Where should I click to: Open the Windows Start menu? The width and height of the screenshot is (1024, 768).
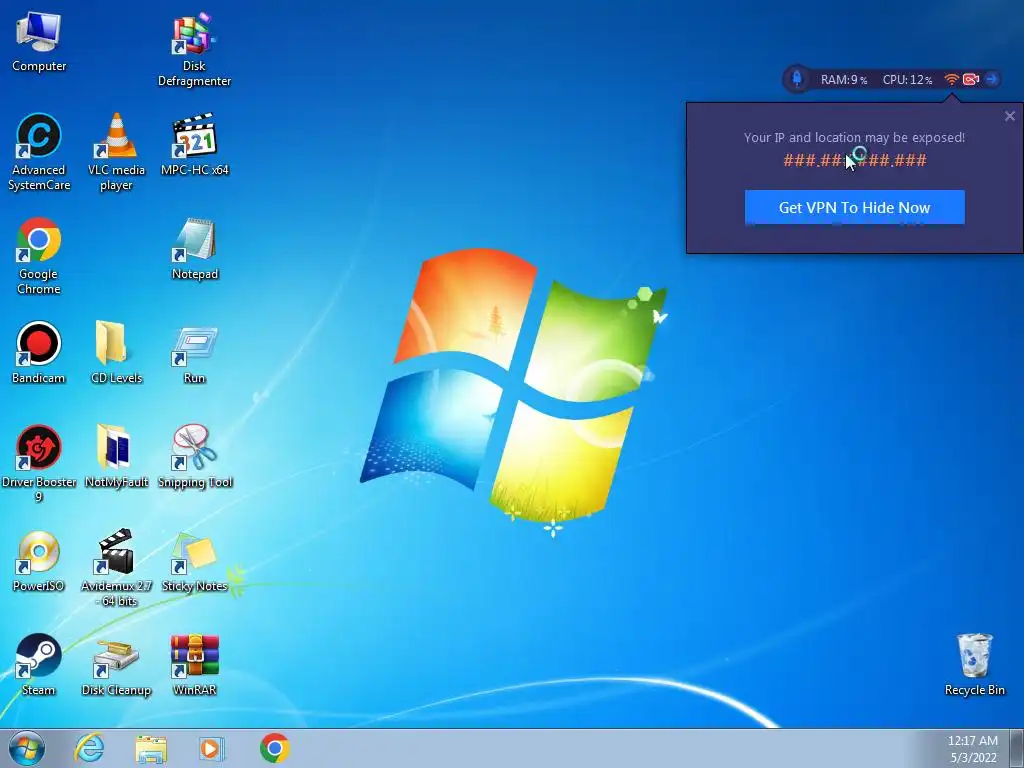pos(27,748)
